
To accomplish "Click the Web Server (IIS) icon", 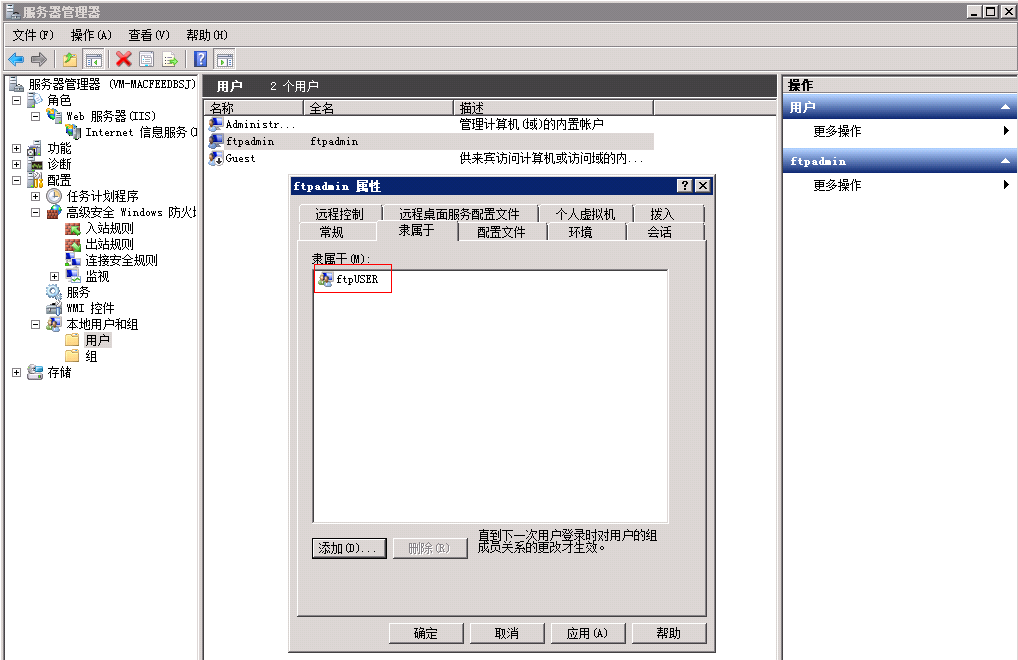I will pyautogui.click(x=55, y=116).
